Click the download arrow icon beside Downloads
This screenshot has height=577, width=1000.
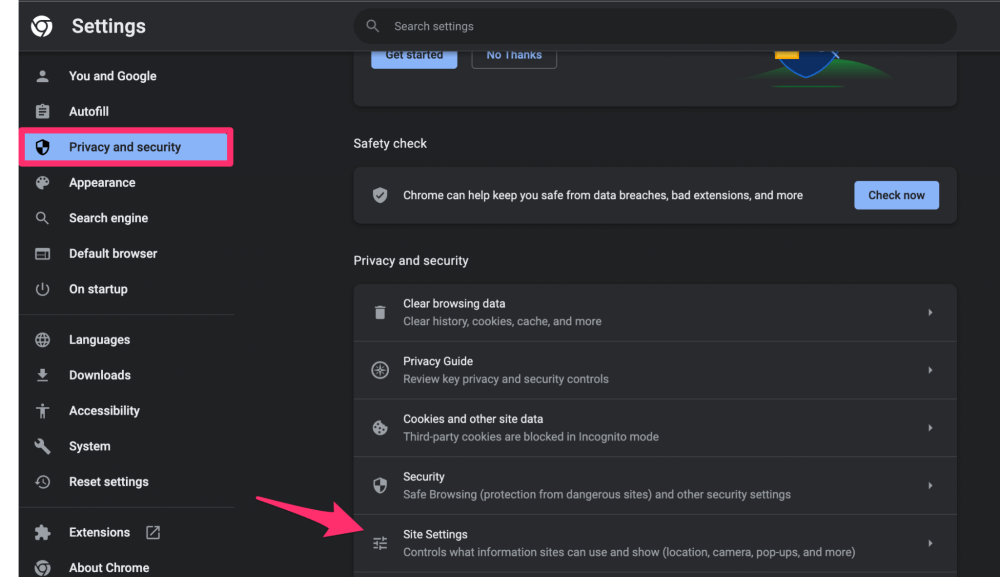point(43,376)
